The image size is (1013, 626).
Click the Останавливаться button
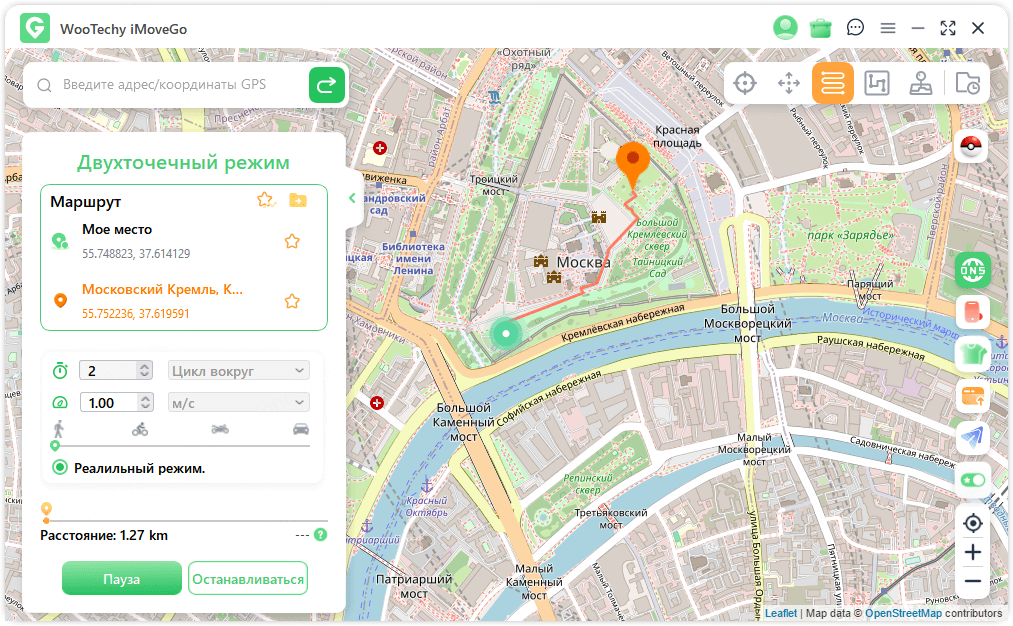point(248,579)
